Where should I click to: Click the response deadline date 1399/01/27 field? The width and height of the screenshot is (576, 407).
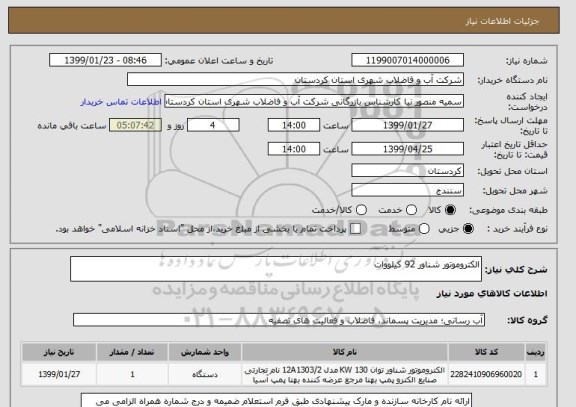click(407, 125)
